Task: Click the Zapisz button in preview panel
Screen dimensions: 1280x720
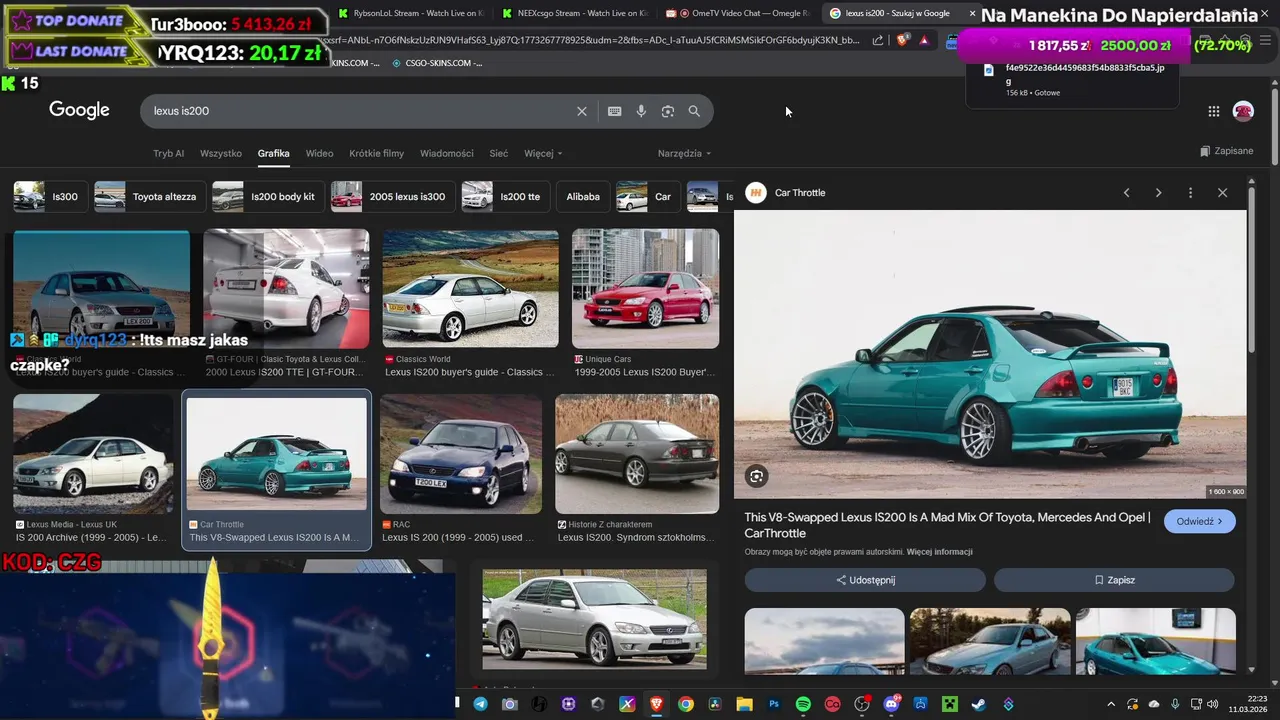Action: [x=1114, y=580]
